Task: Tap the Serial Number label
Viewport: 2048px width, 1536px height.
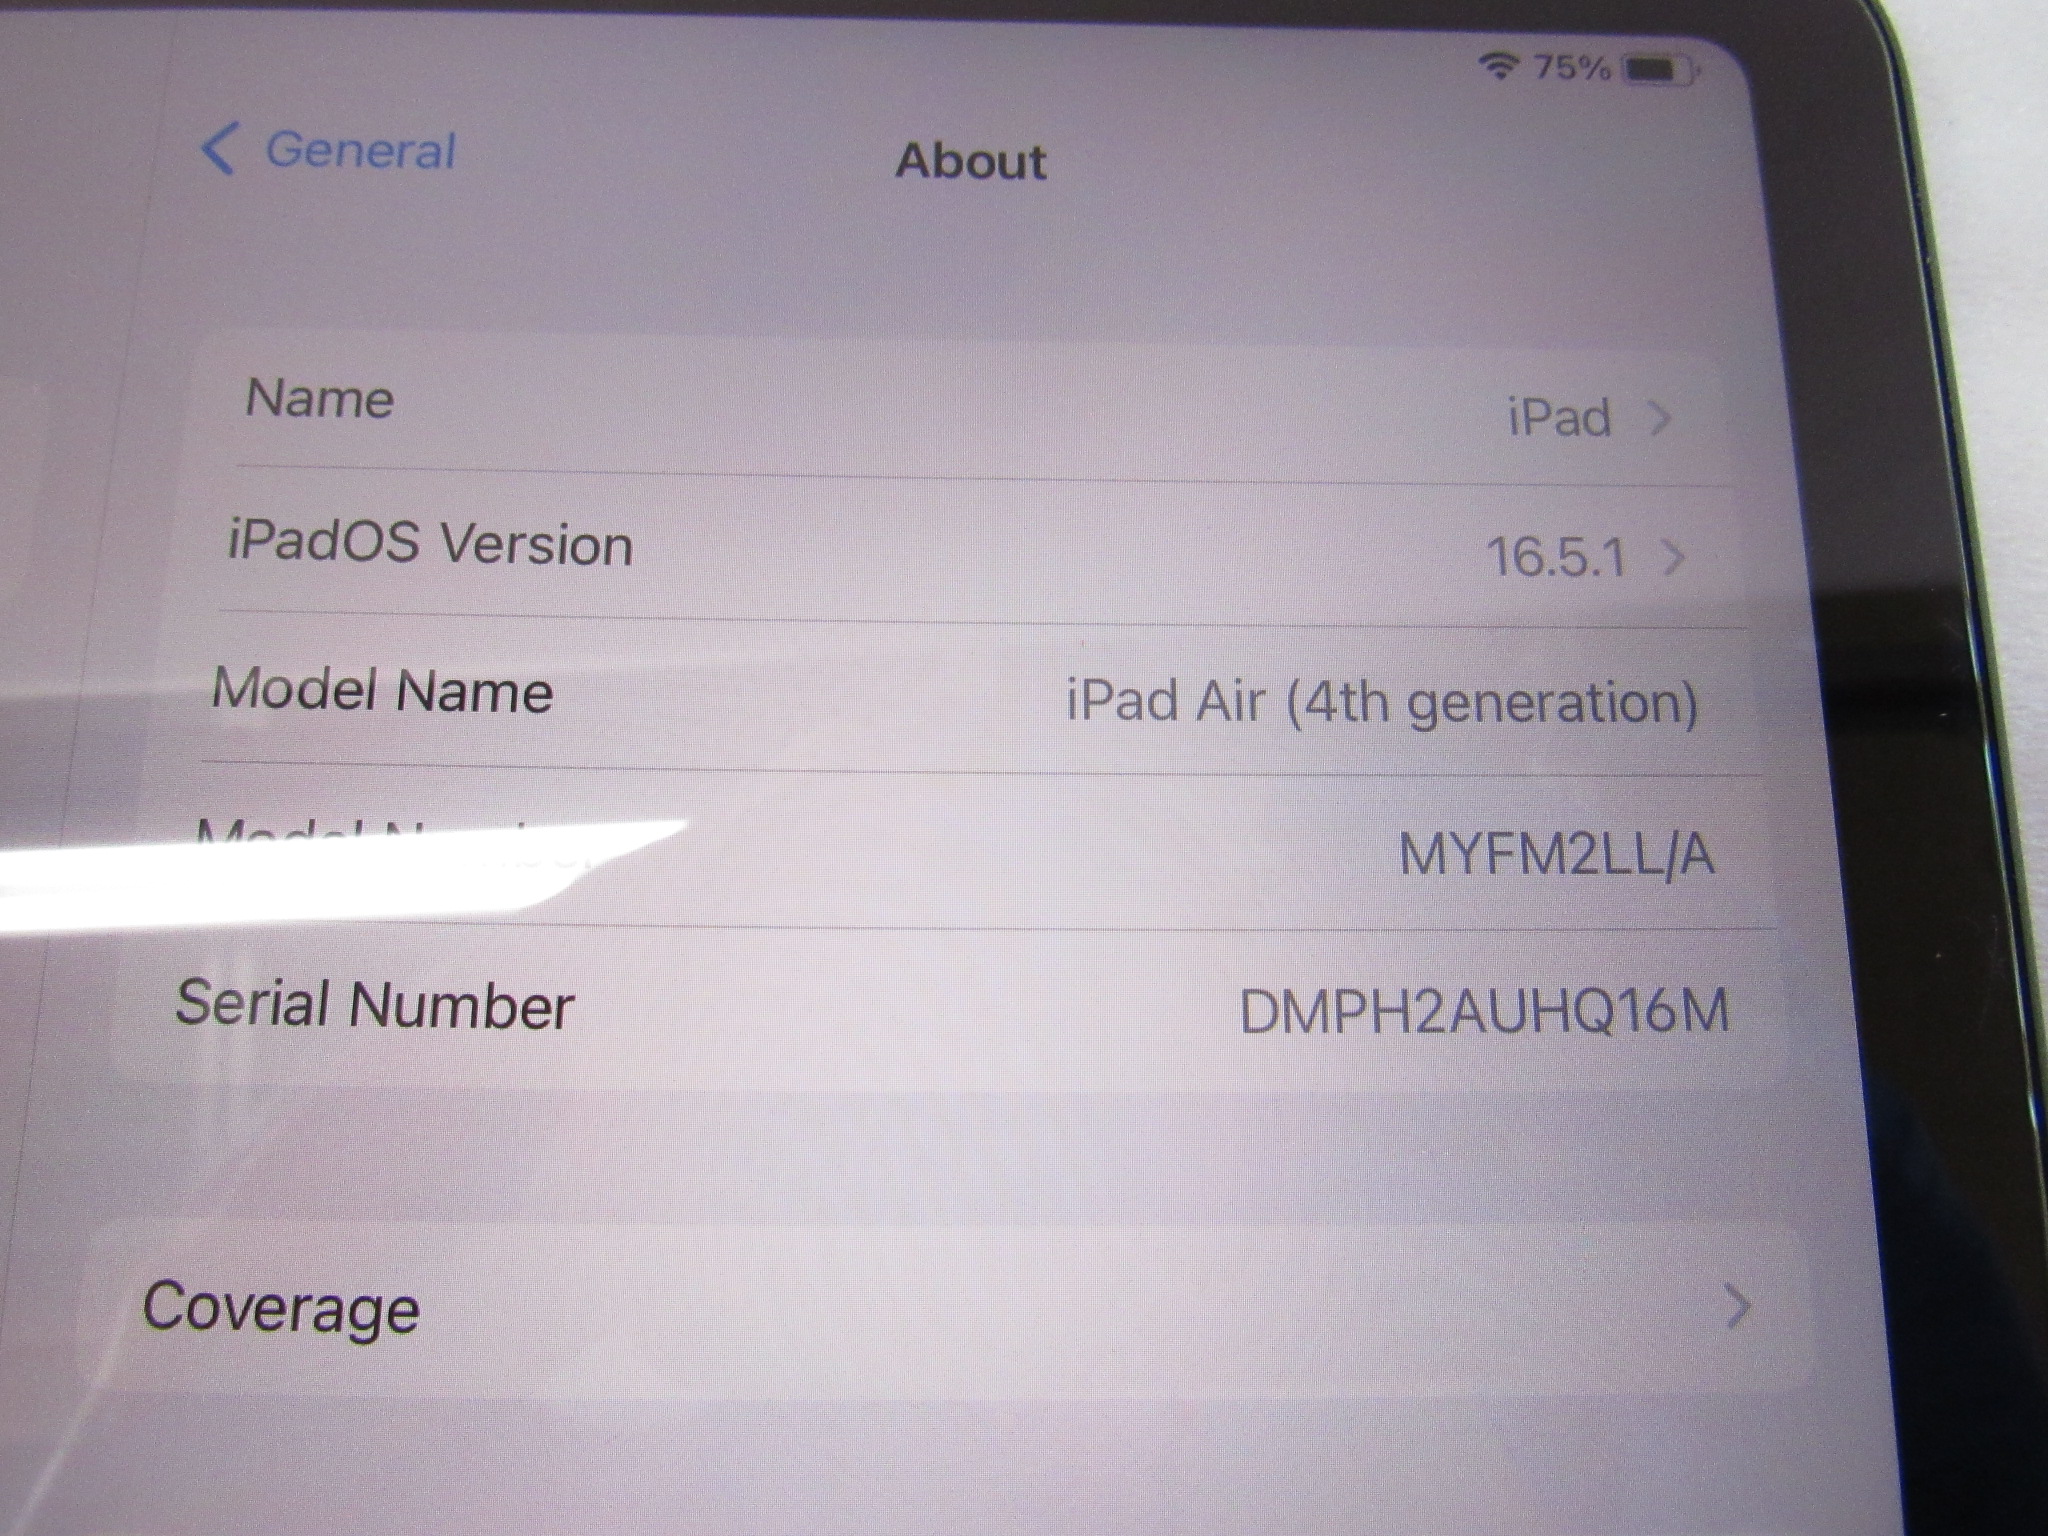Action: (x=375, y=1004)
